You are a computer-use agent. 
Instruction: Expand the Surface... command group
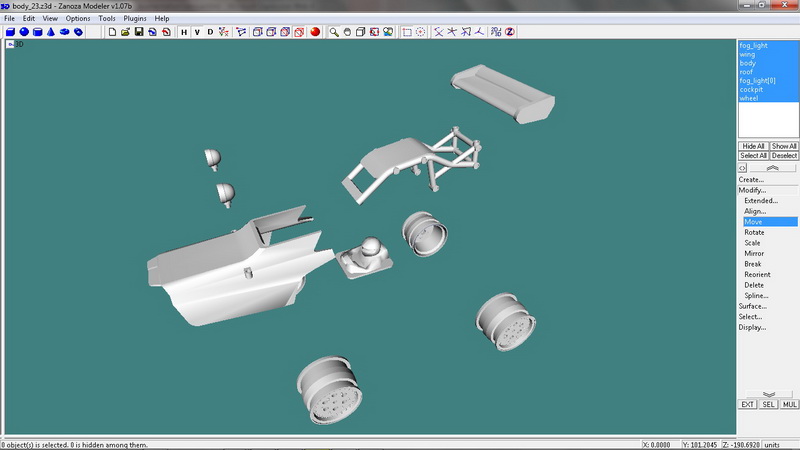753,306
